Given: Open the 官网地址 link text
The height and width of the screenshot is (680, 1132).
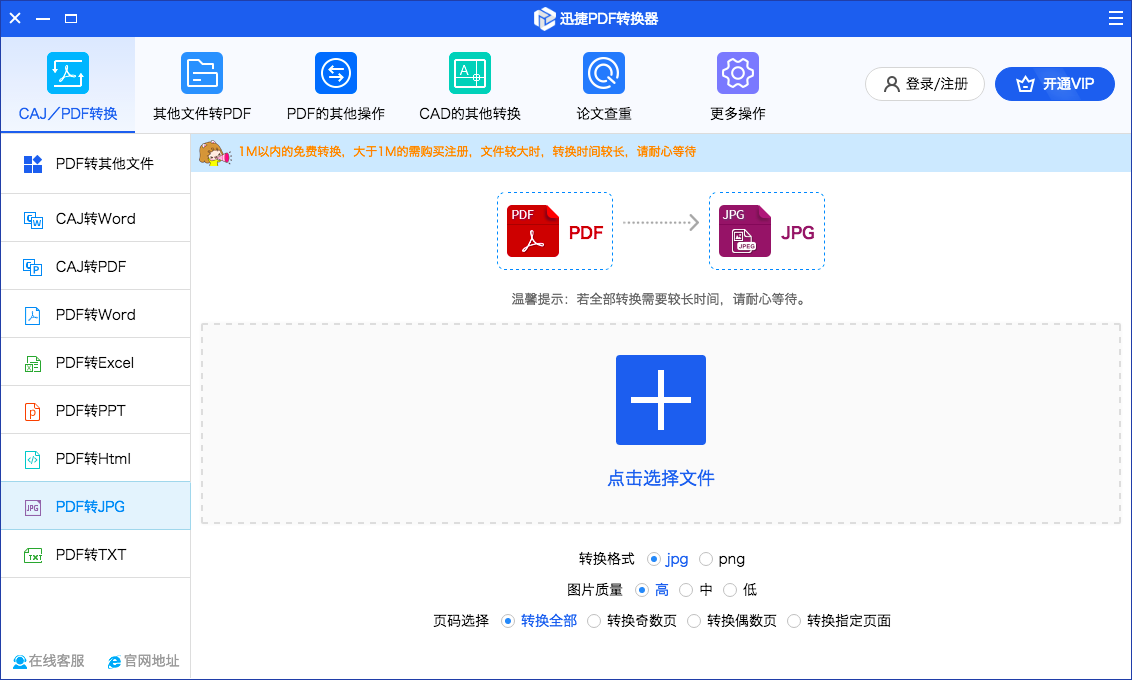Looking at the screenshot, I should (x=152, y=661).
